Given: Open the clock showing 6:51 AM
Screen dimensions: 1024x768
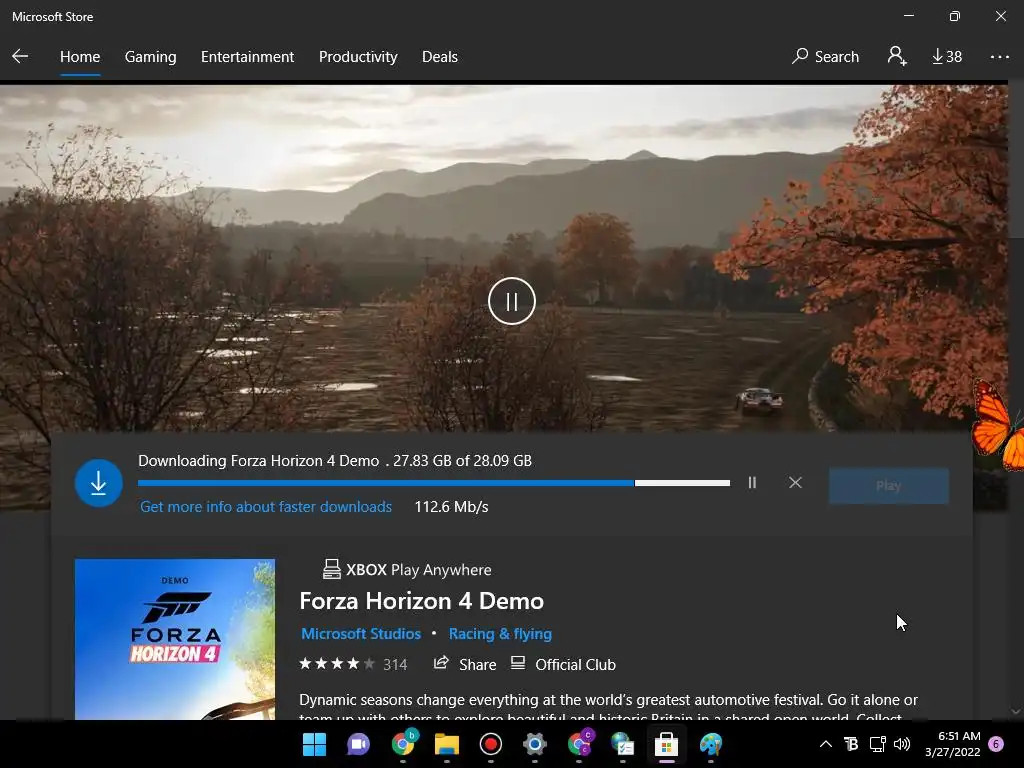Looking at the screenshot, I should (x=953, y=744).
